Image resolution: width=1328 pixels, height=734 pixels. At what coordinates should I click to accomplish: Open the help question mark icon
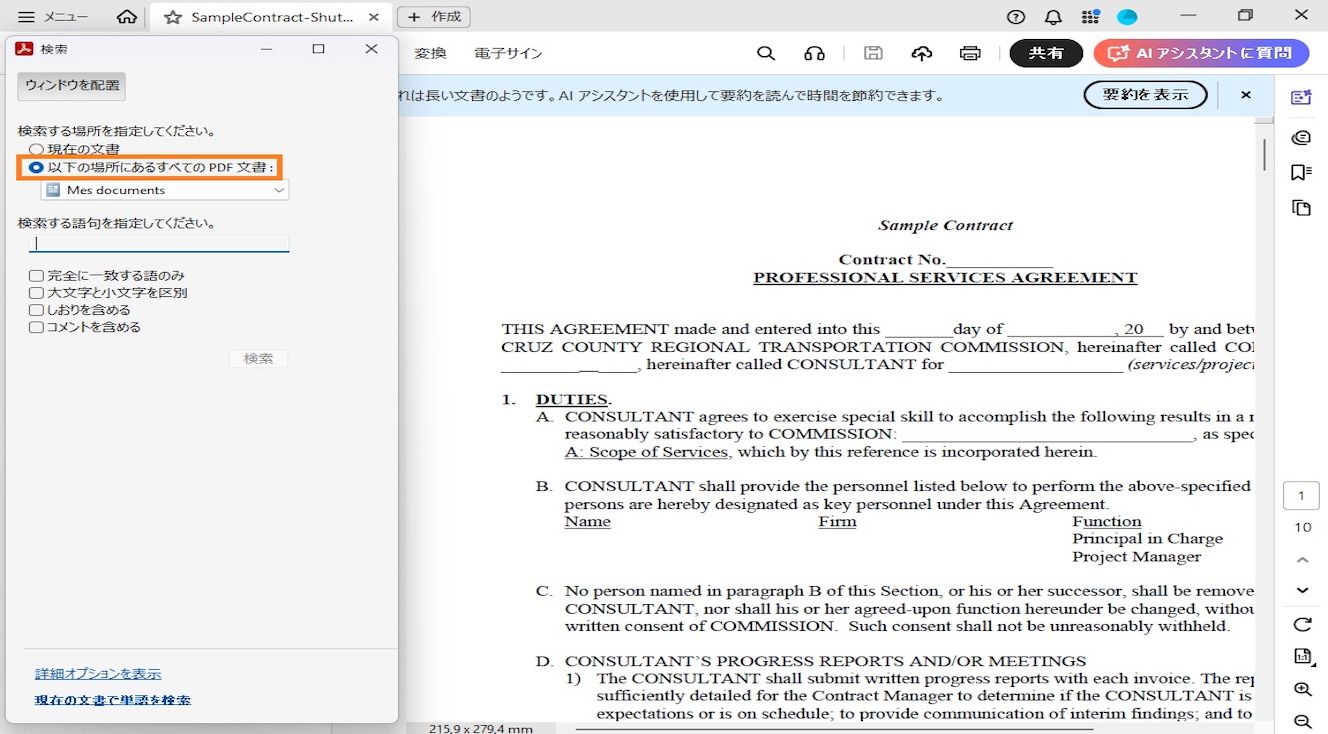tap(1016, 17)
